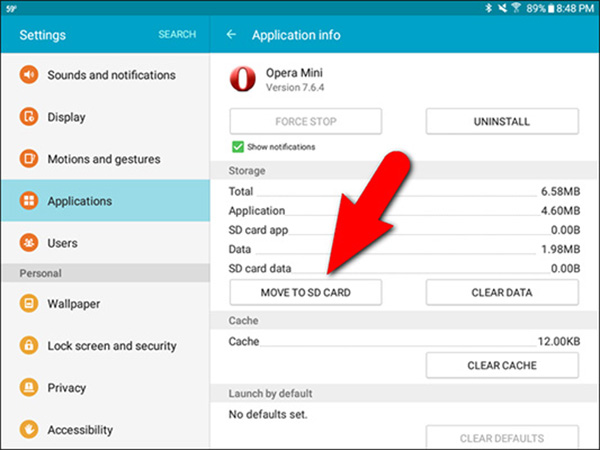Open Users settings

coord(105,243)
